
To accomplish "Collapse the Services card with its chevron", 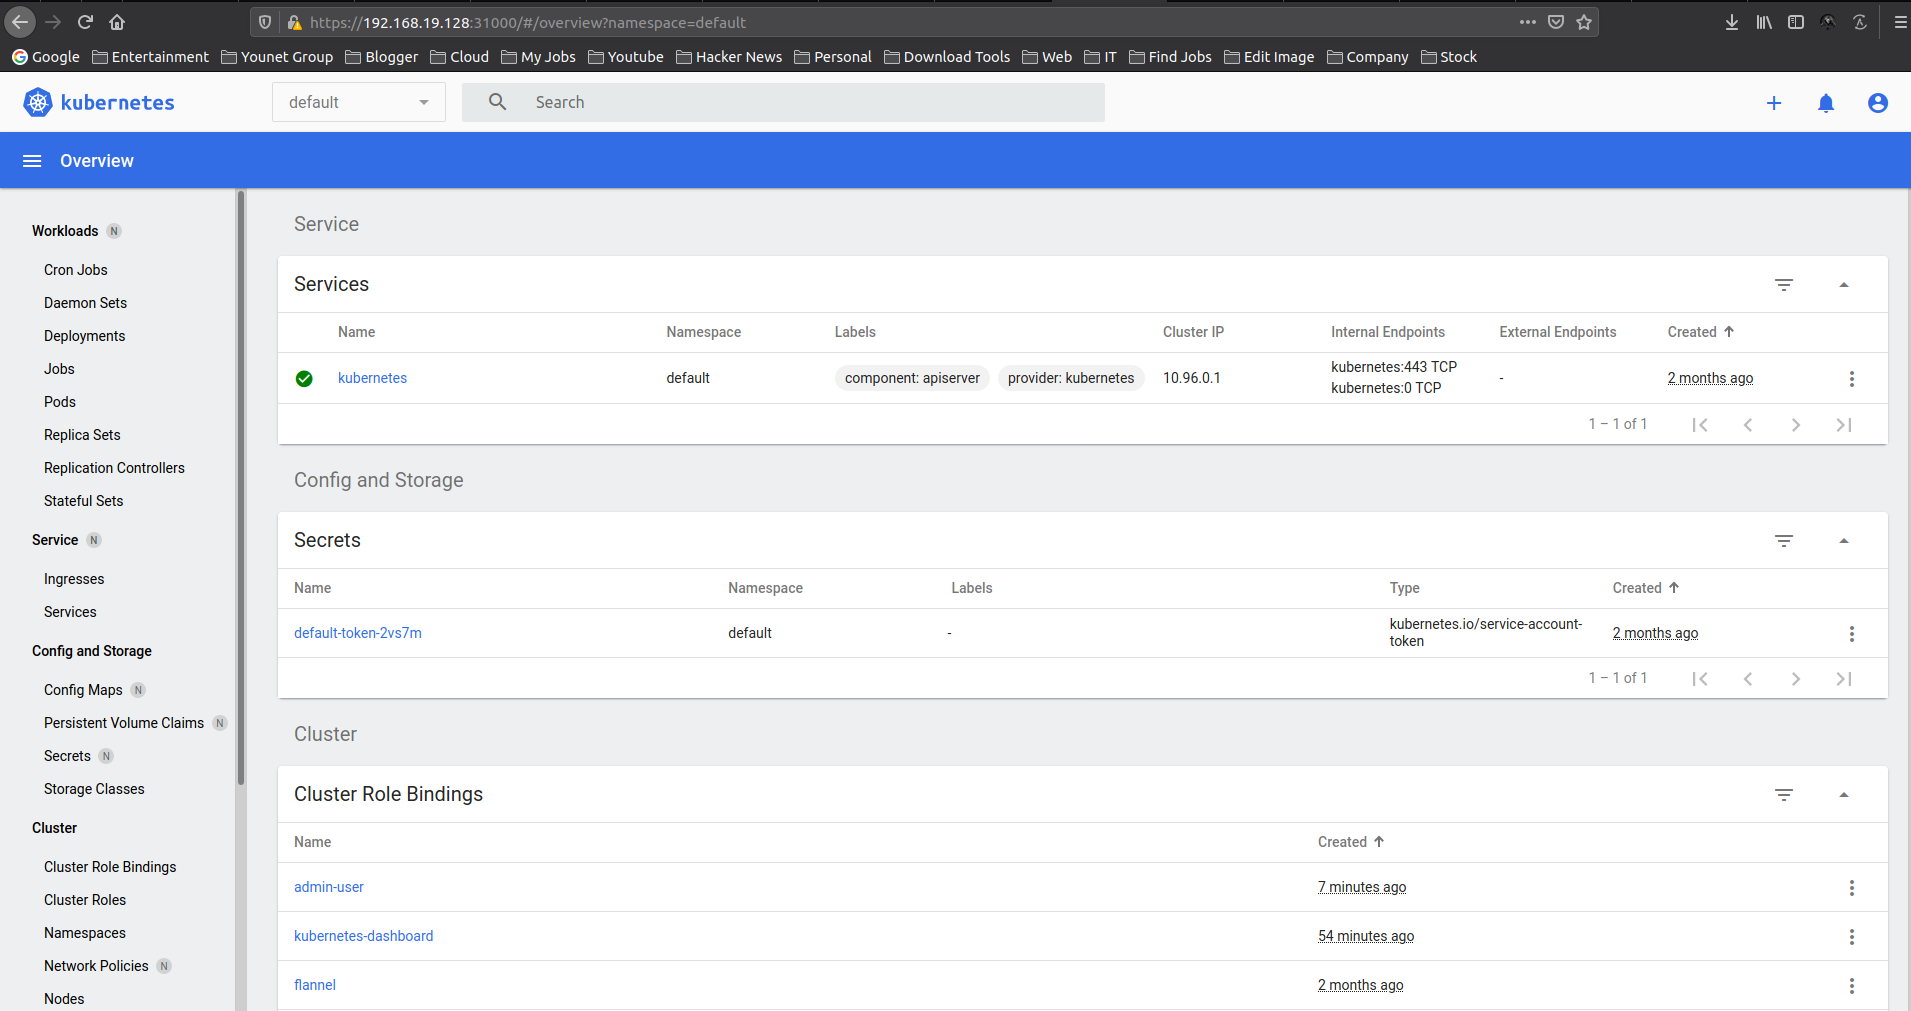I will pos(1843,285).
